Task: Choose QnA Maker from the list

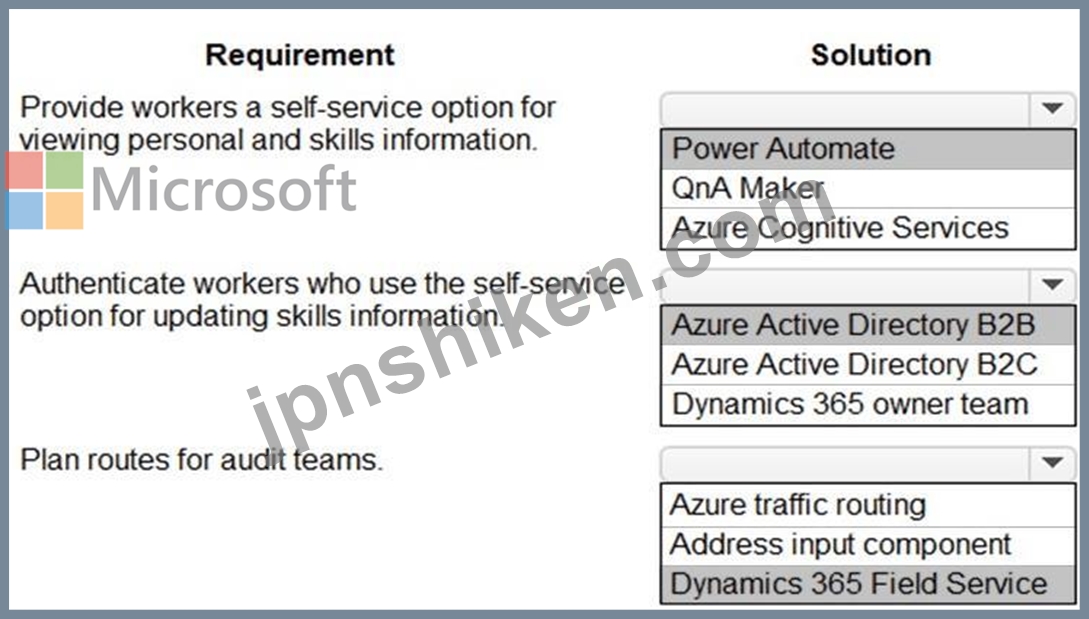Action: [x=867, y=188]
